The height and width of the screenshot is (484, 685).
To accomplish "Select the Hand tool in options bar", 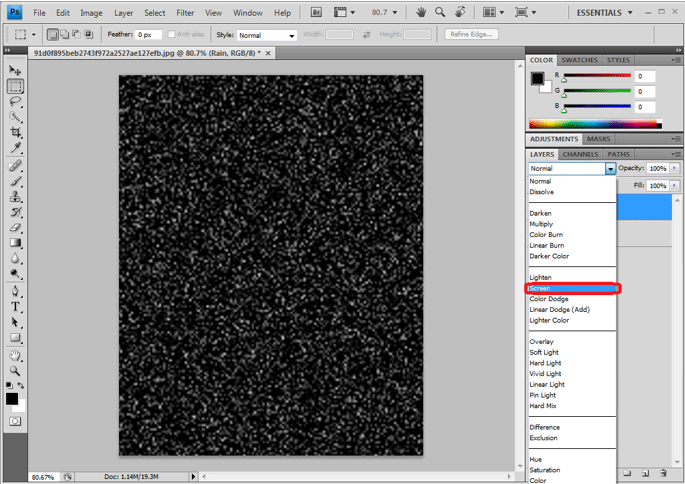I will tap(422, 12).
